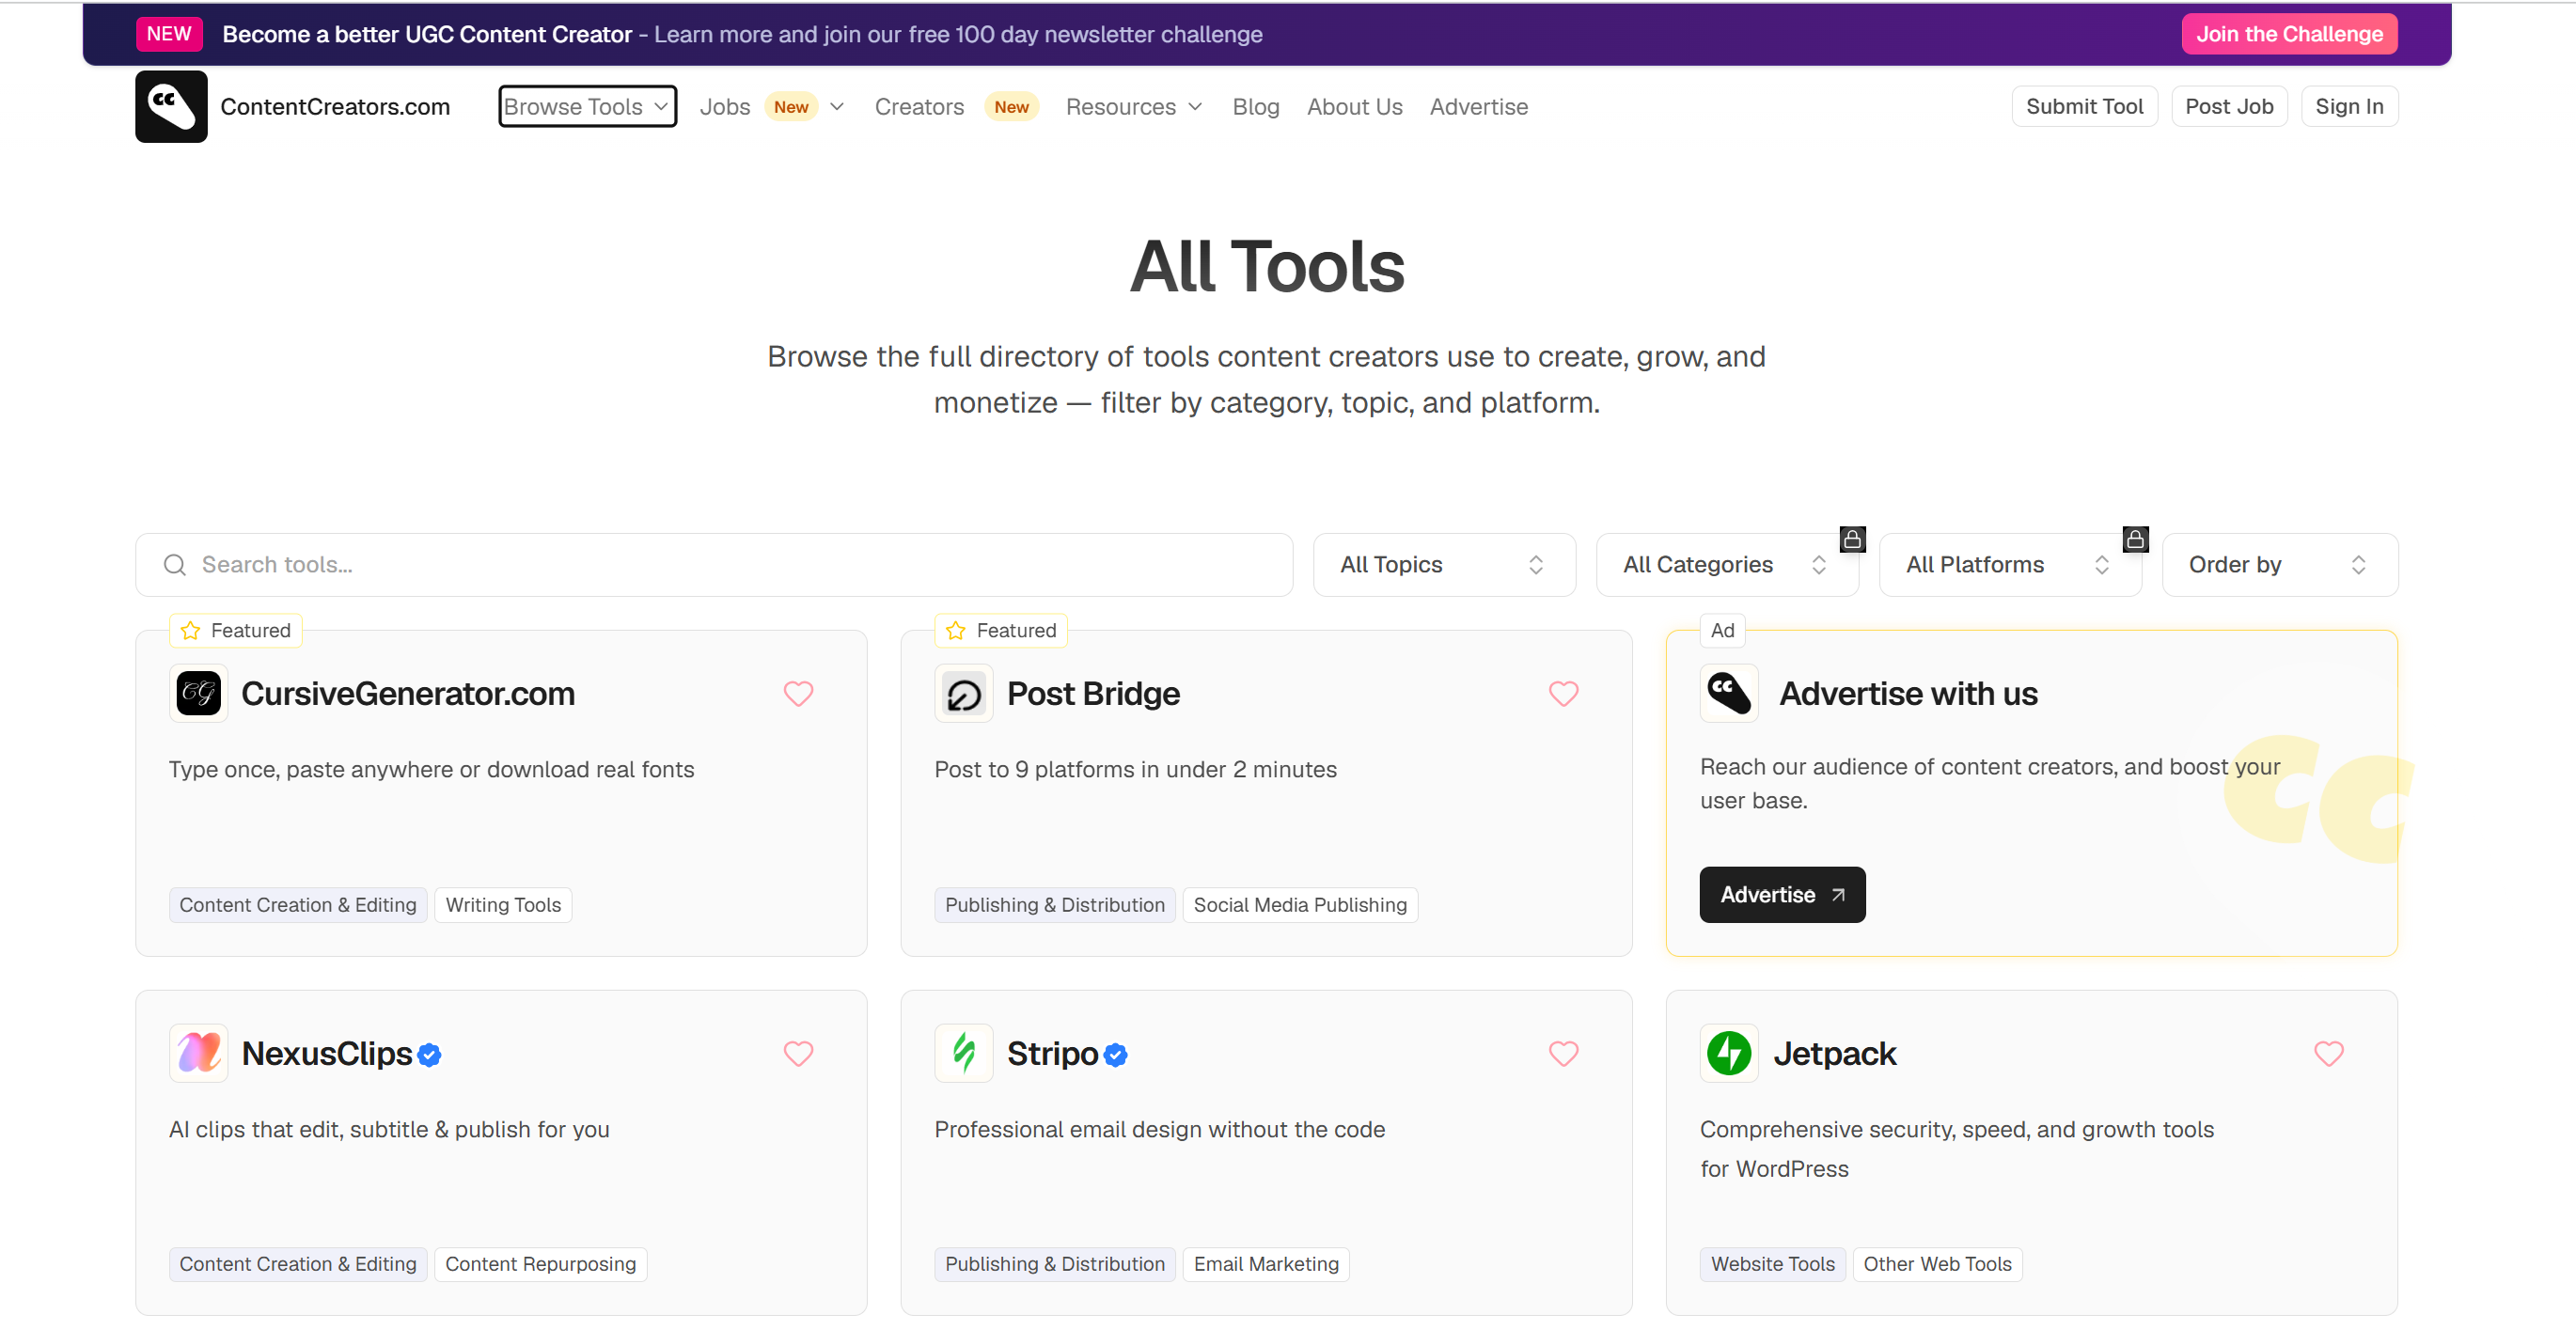Click the Social Media Publishing tag
The width and height of the screenshot is (2576, 1330).
coord(1300,904)
